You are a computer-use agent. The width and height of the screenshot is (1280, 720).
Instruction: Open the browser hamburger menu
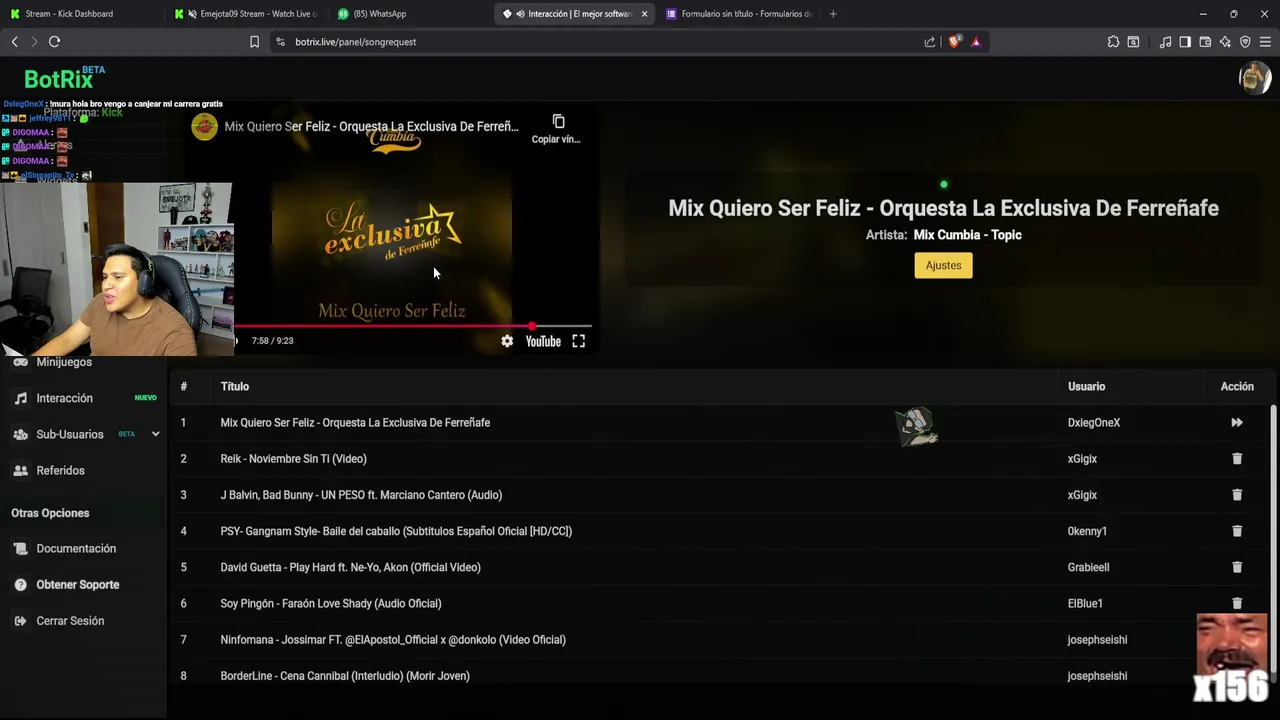pos(1265,42)
